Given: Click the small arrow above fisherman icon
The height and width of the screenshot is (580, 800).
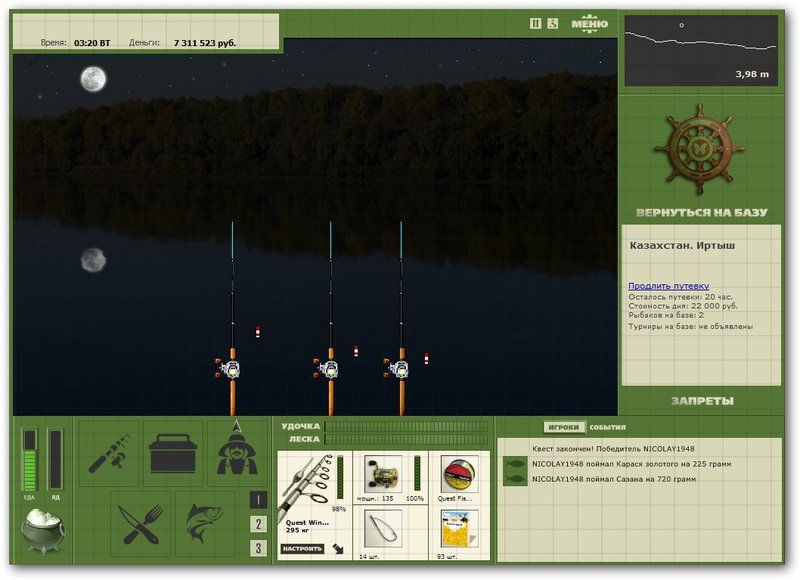Looking at the screenshot, I should (x=236, y=425).
